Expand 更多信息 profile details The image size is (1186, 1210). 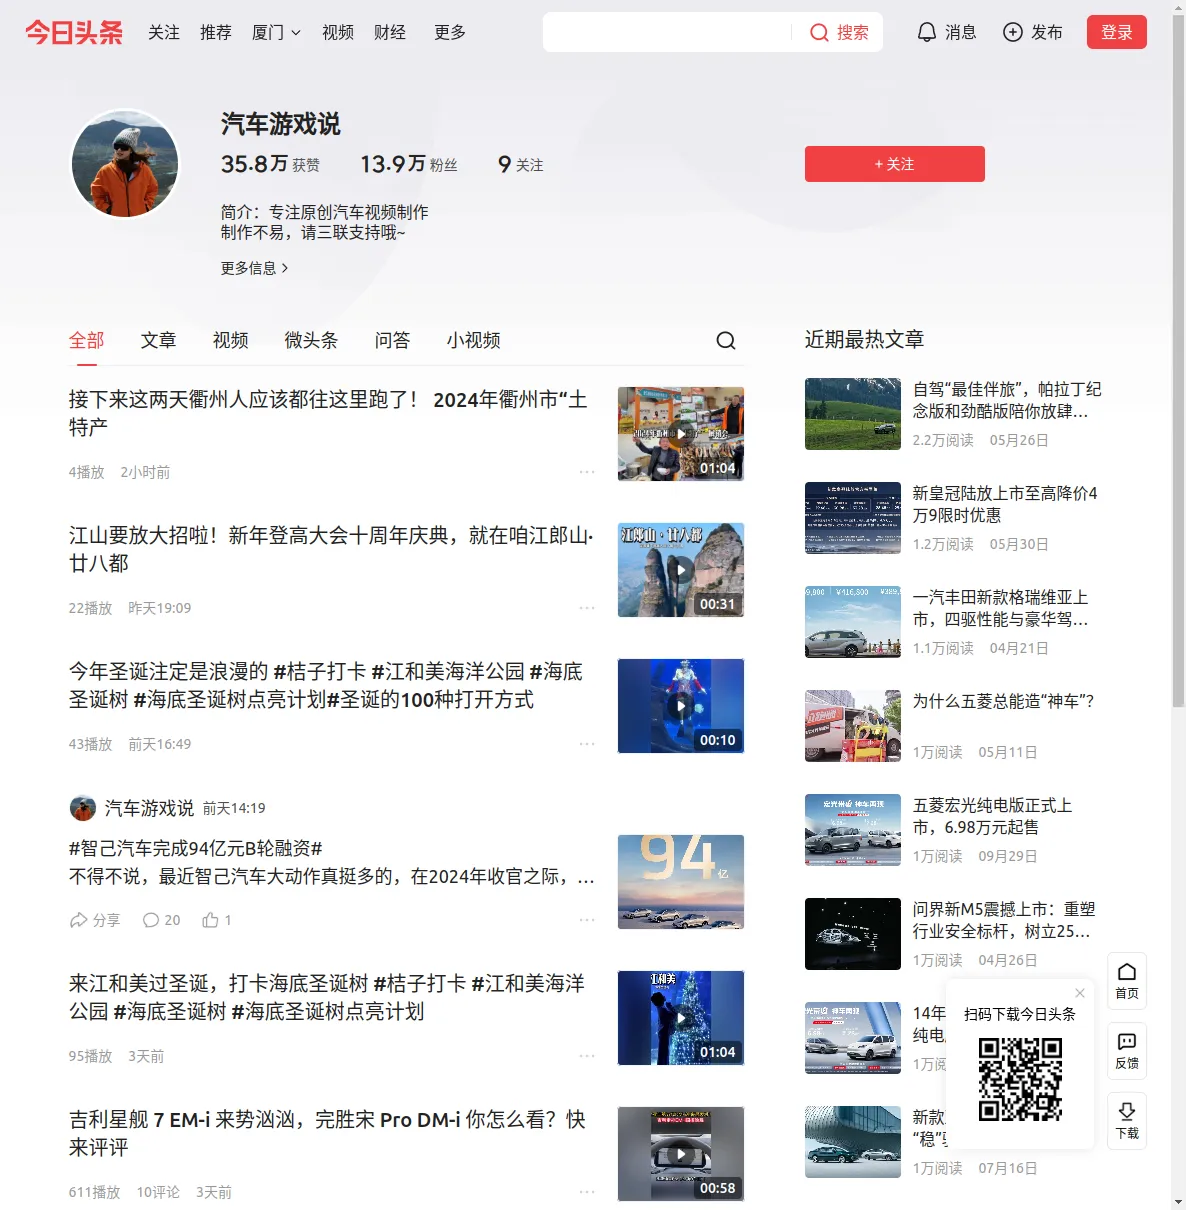[x=255, y=268]
